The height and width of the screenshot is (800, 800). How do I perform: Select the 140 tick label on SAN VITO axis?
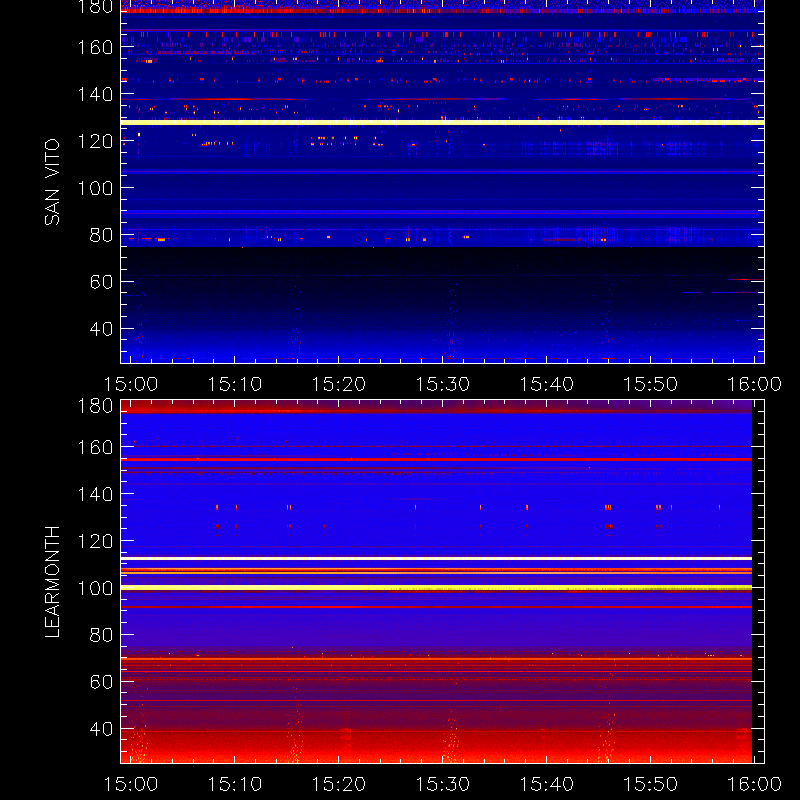[x=95, y=94]
